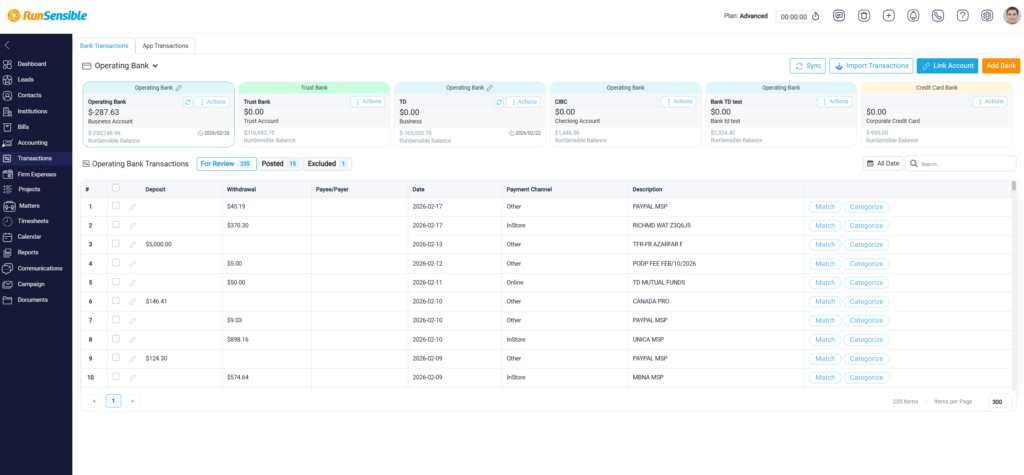Open the notifications bell icon

click(913, 16)
